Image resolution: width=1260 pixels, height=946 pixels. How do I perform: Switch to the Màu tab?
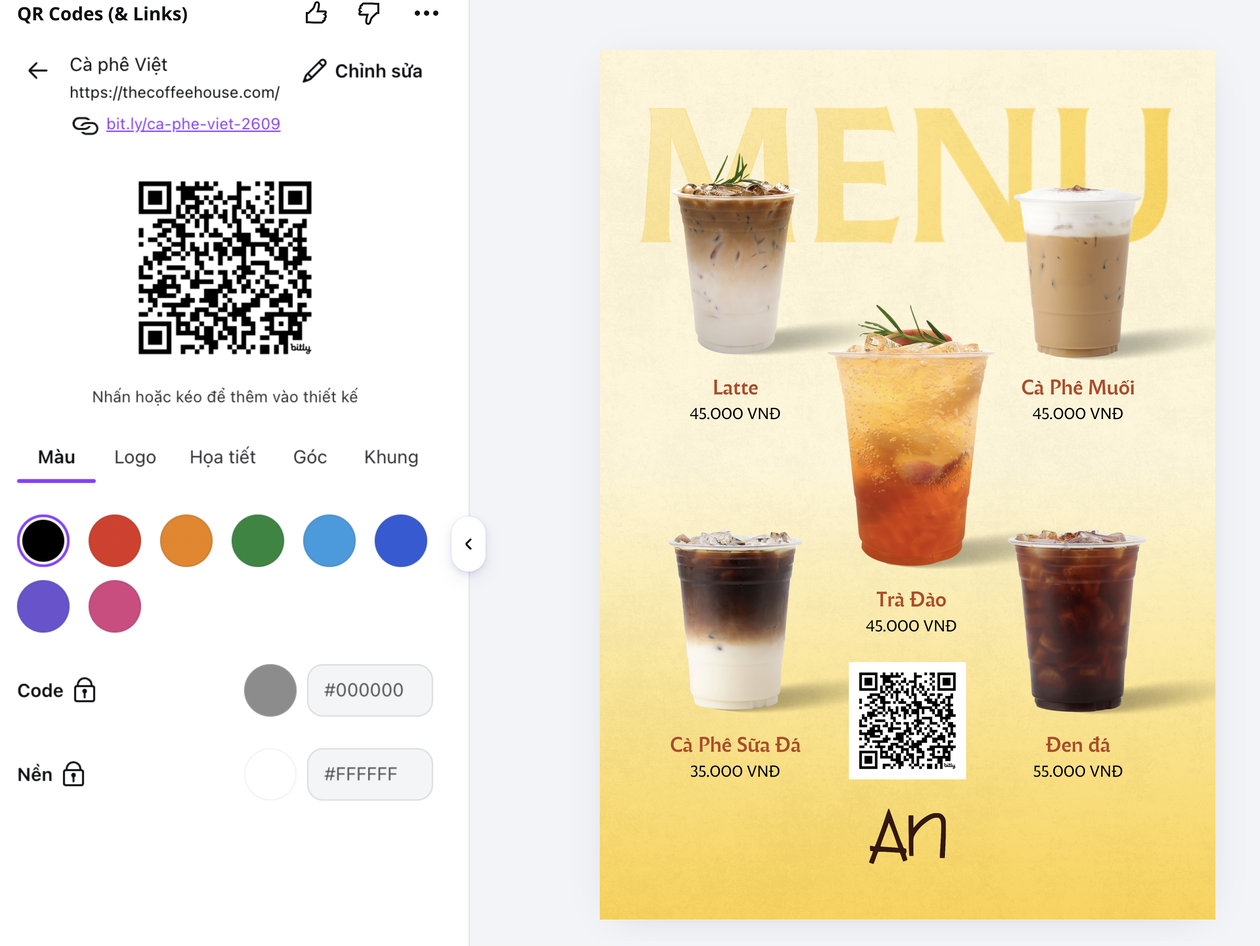coord(56,457)
